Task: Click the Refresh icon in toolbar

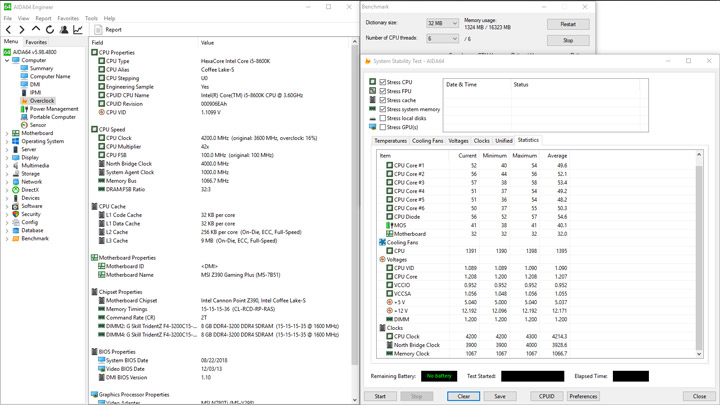Action: (x=50, y=30)
